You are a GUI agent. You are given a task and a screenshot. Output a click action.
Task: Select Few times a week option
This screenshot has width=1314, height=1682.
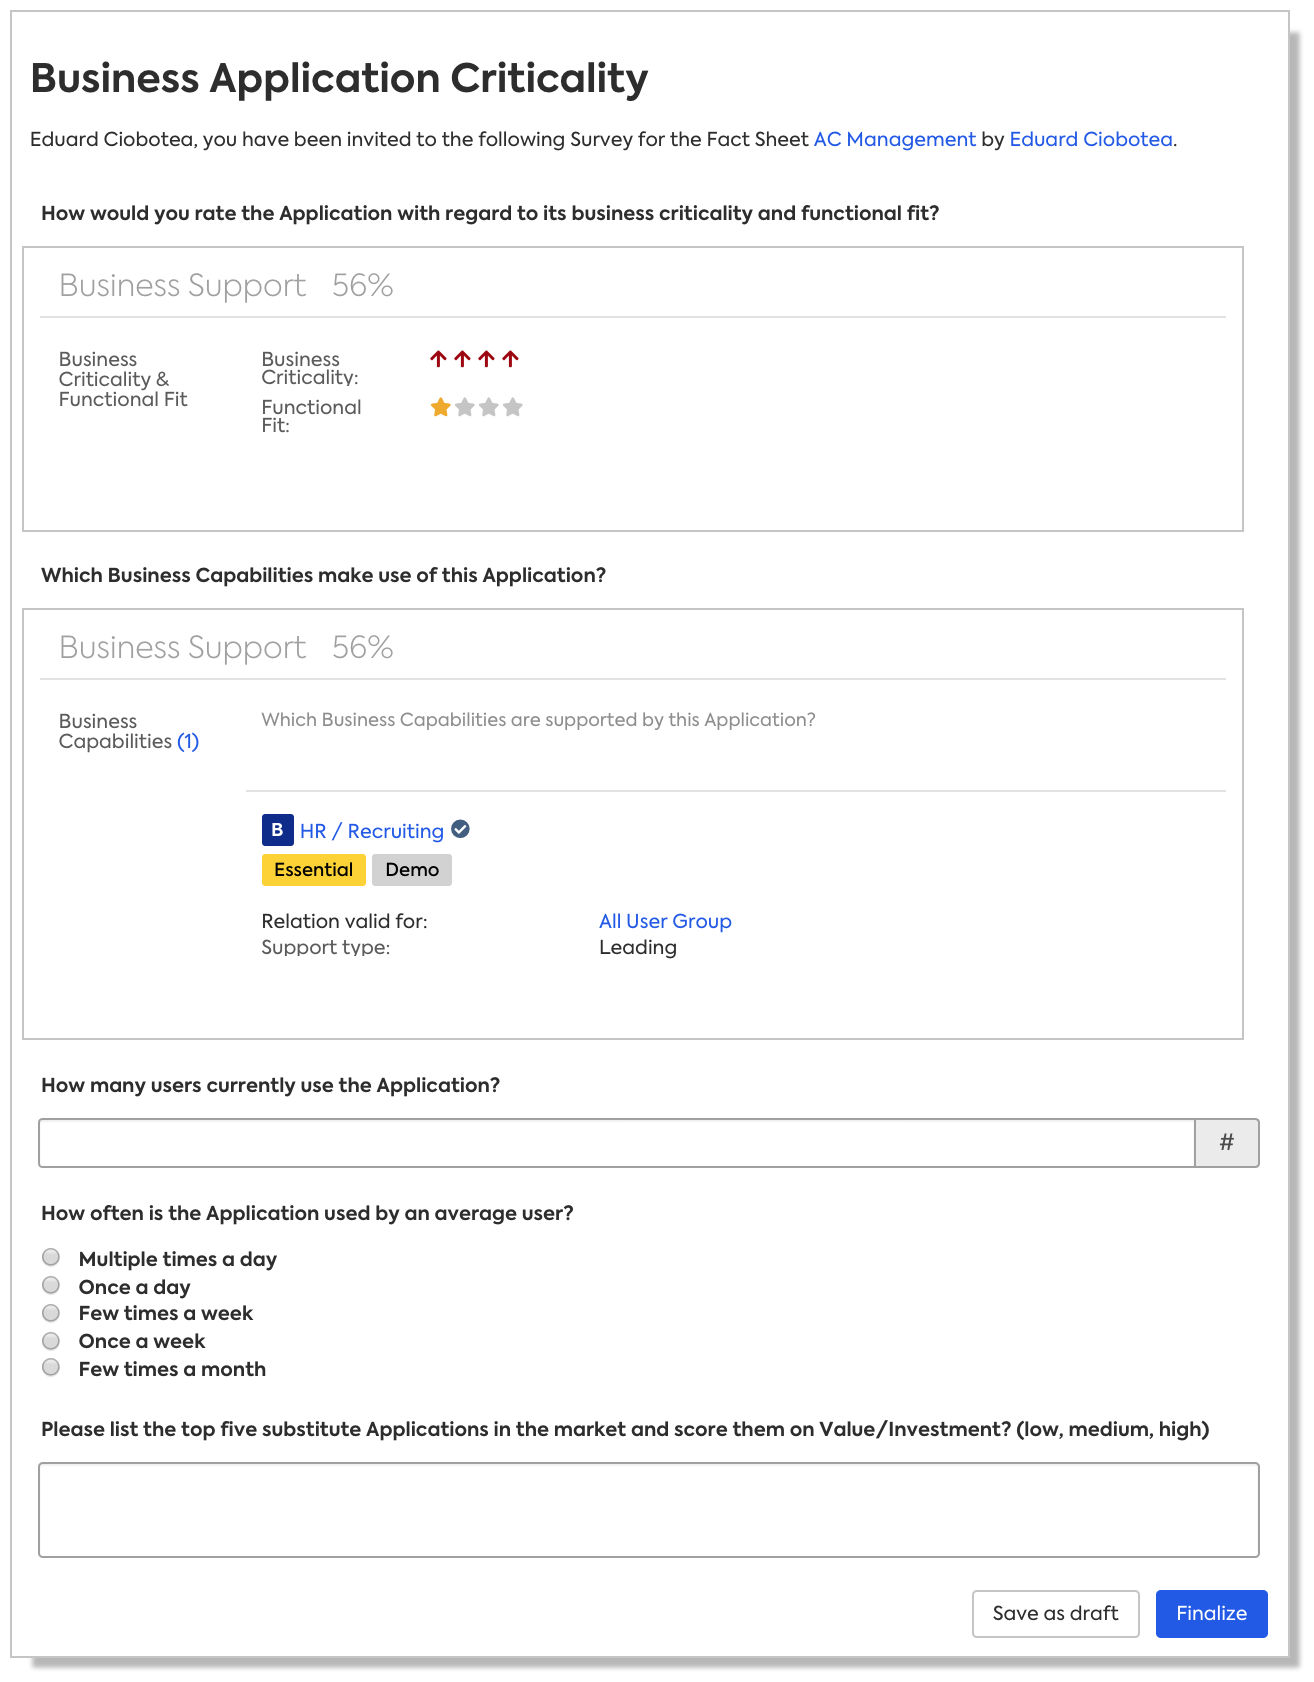click(51, 1312)
